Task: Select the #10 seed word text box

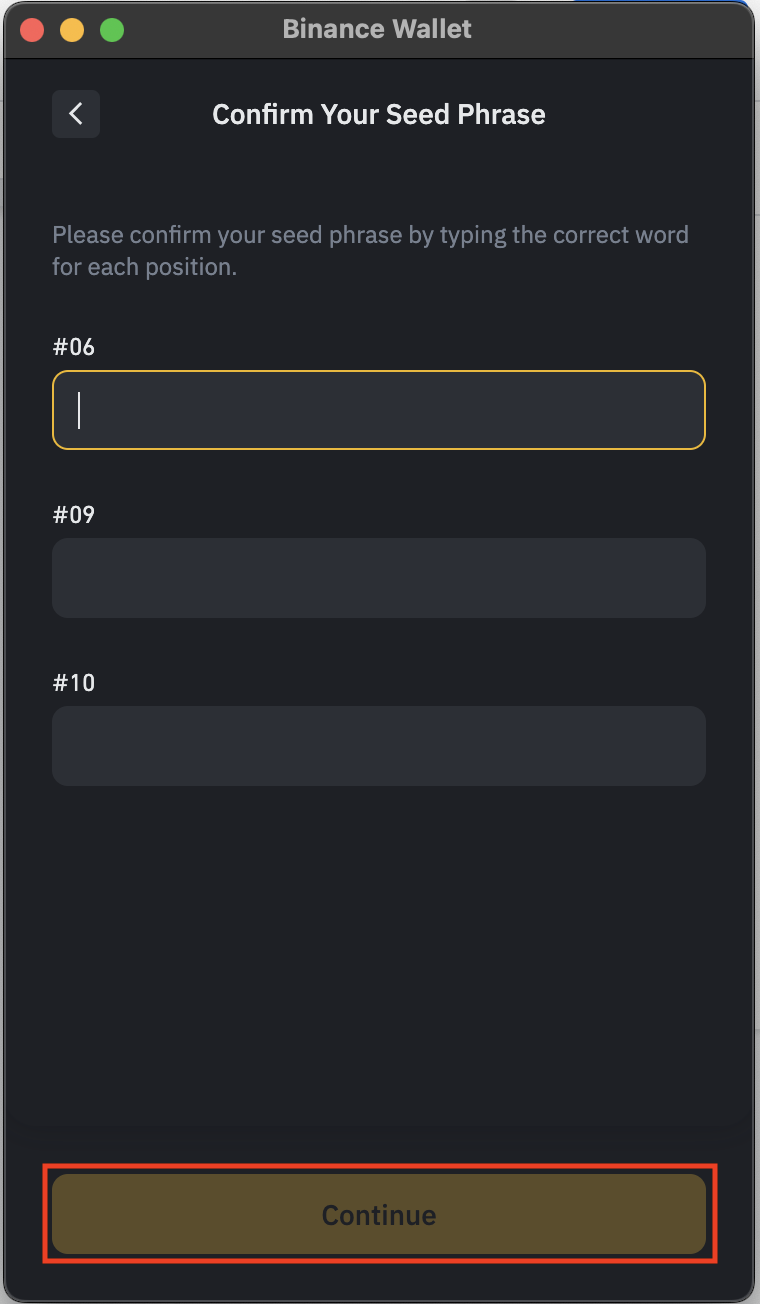Action: point(379,746)
